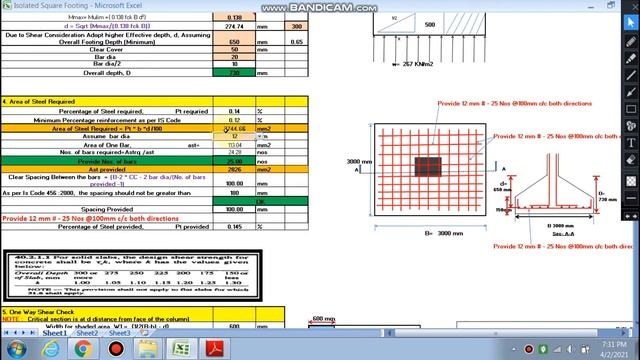Switch to the Sheet1 tab
This screenshot has height=360, width=640.
pyautogui.click(x=55, y=333)
